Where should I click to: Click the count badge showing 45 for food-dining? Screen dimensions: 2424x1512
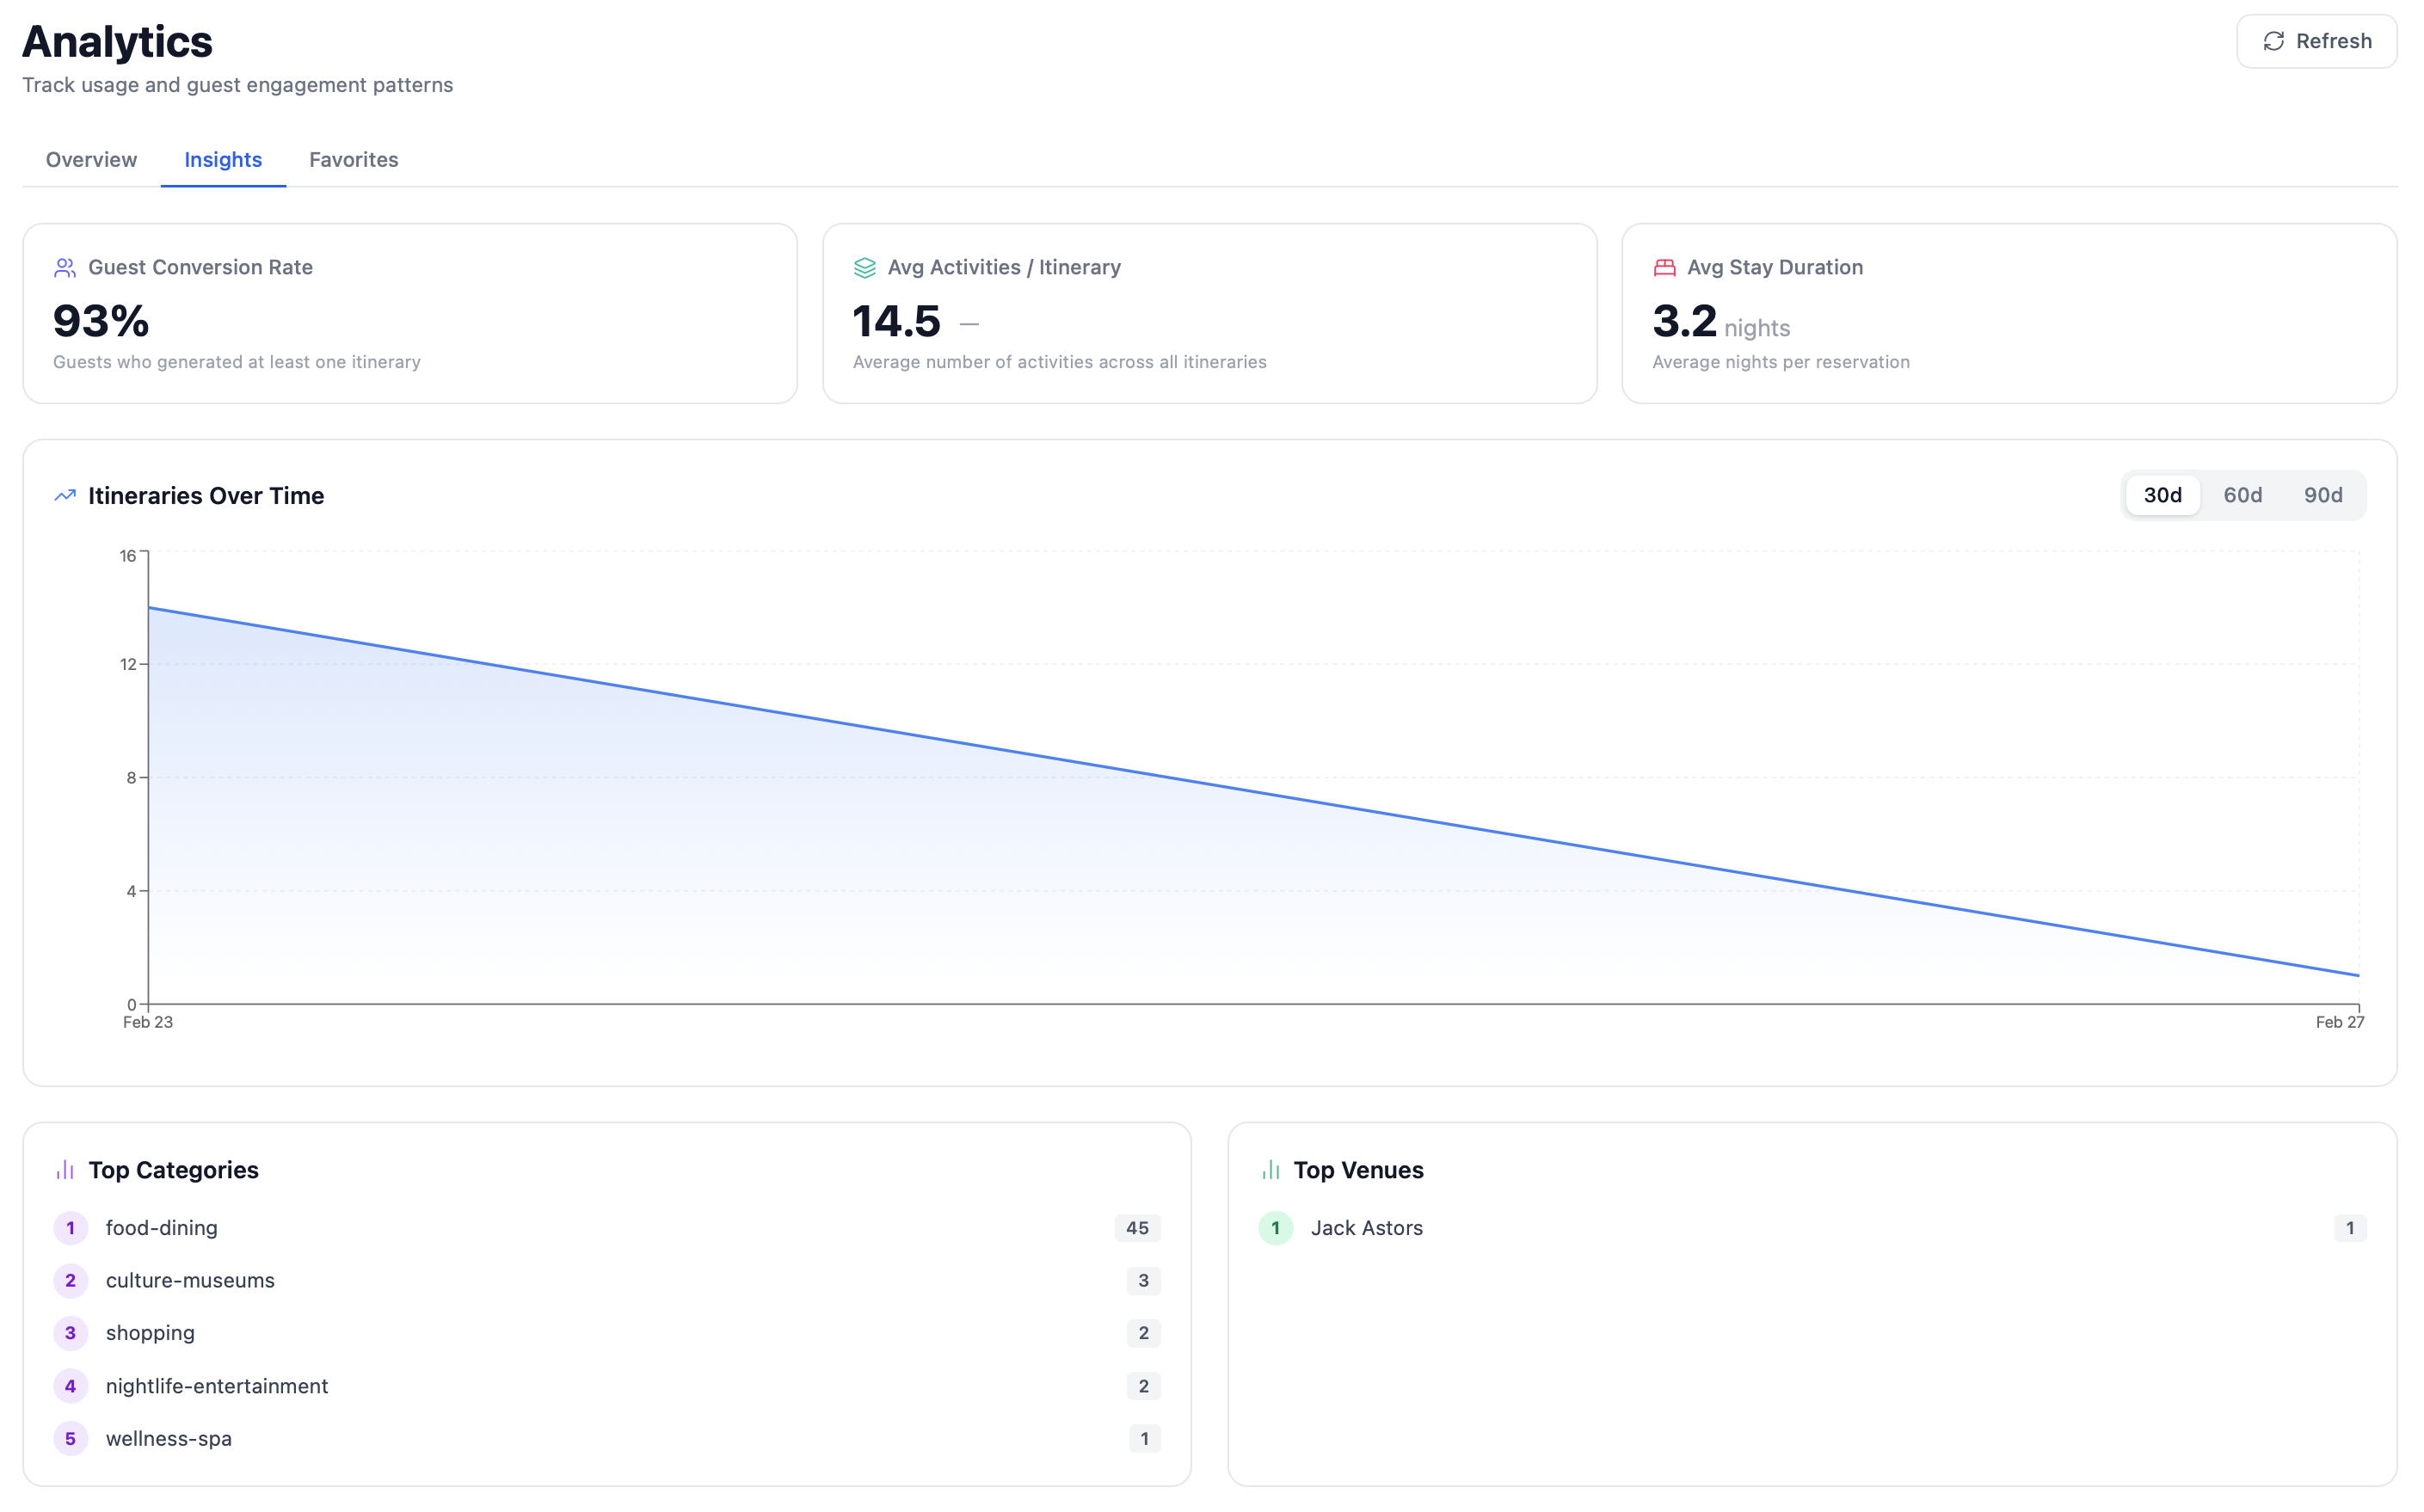pos(1137,1228)
